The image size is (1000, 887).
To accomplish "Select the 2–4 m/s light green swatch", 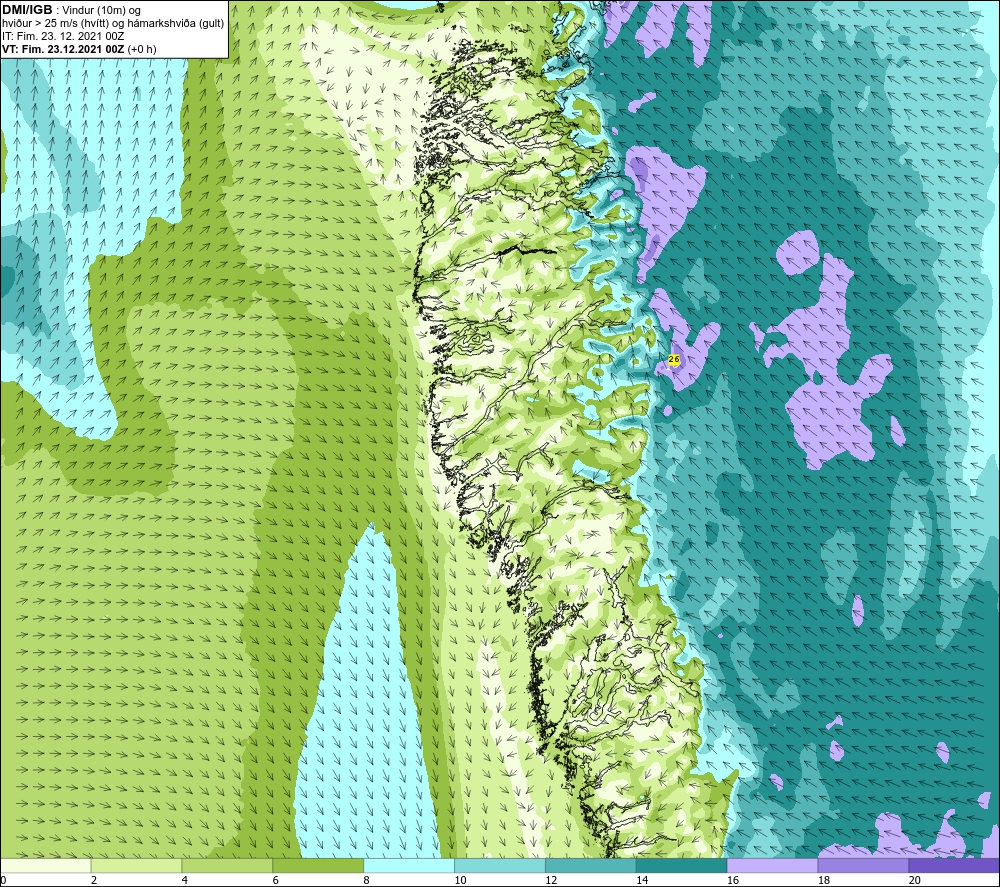I will pyautogui.click(x=136, y=866).
